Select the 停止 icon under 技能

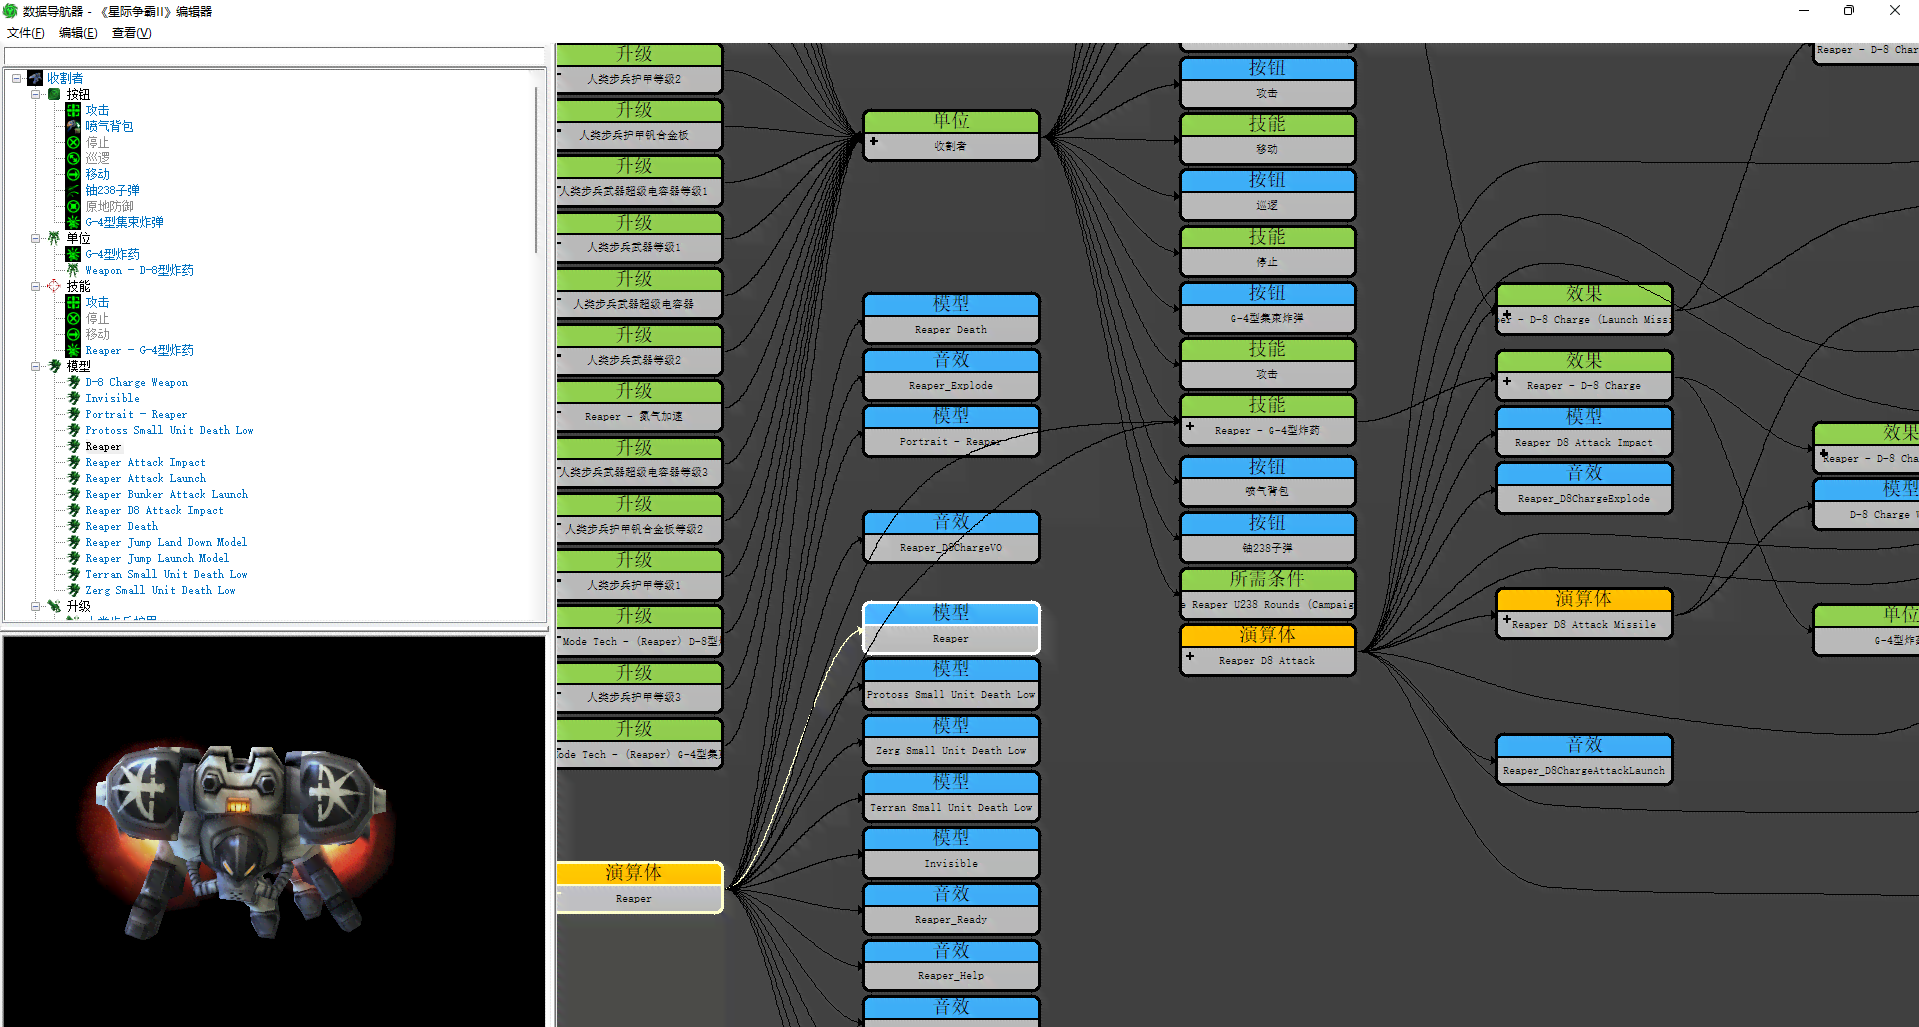[73, 318]
